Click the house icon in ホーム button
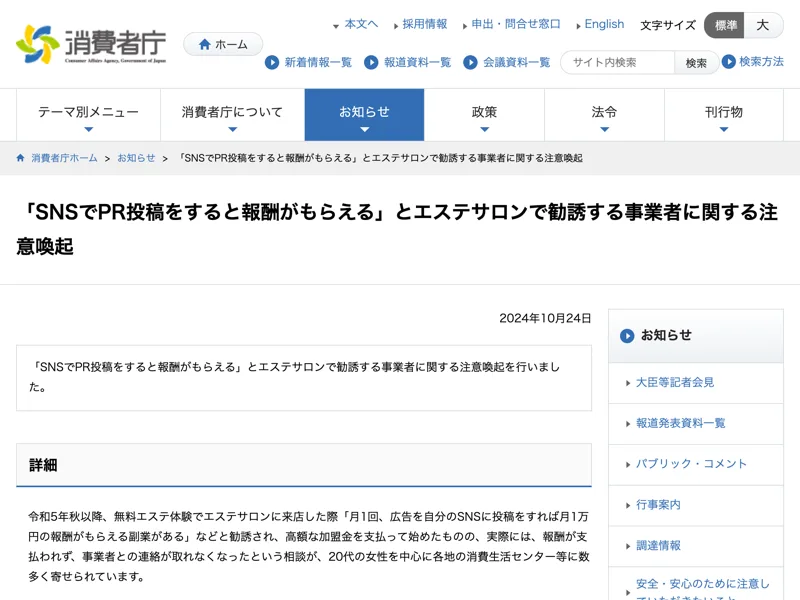 tap(205, 44)
